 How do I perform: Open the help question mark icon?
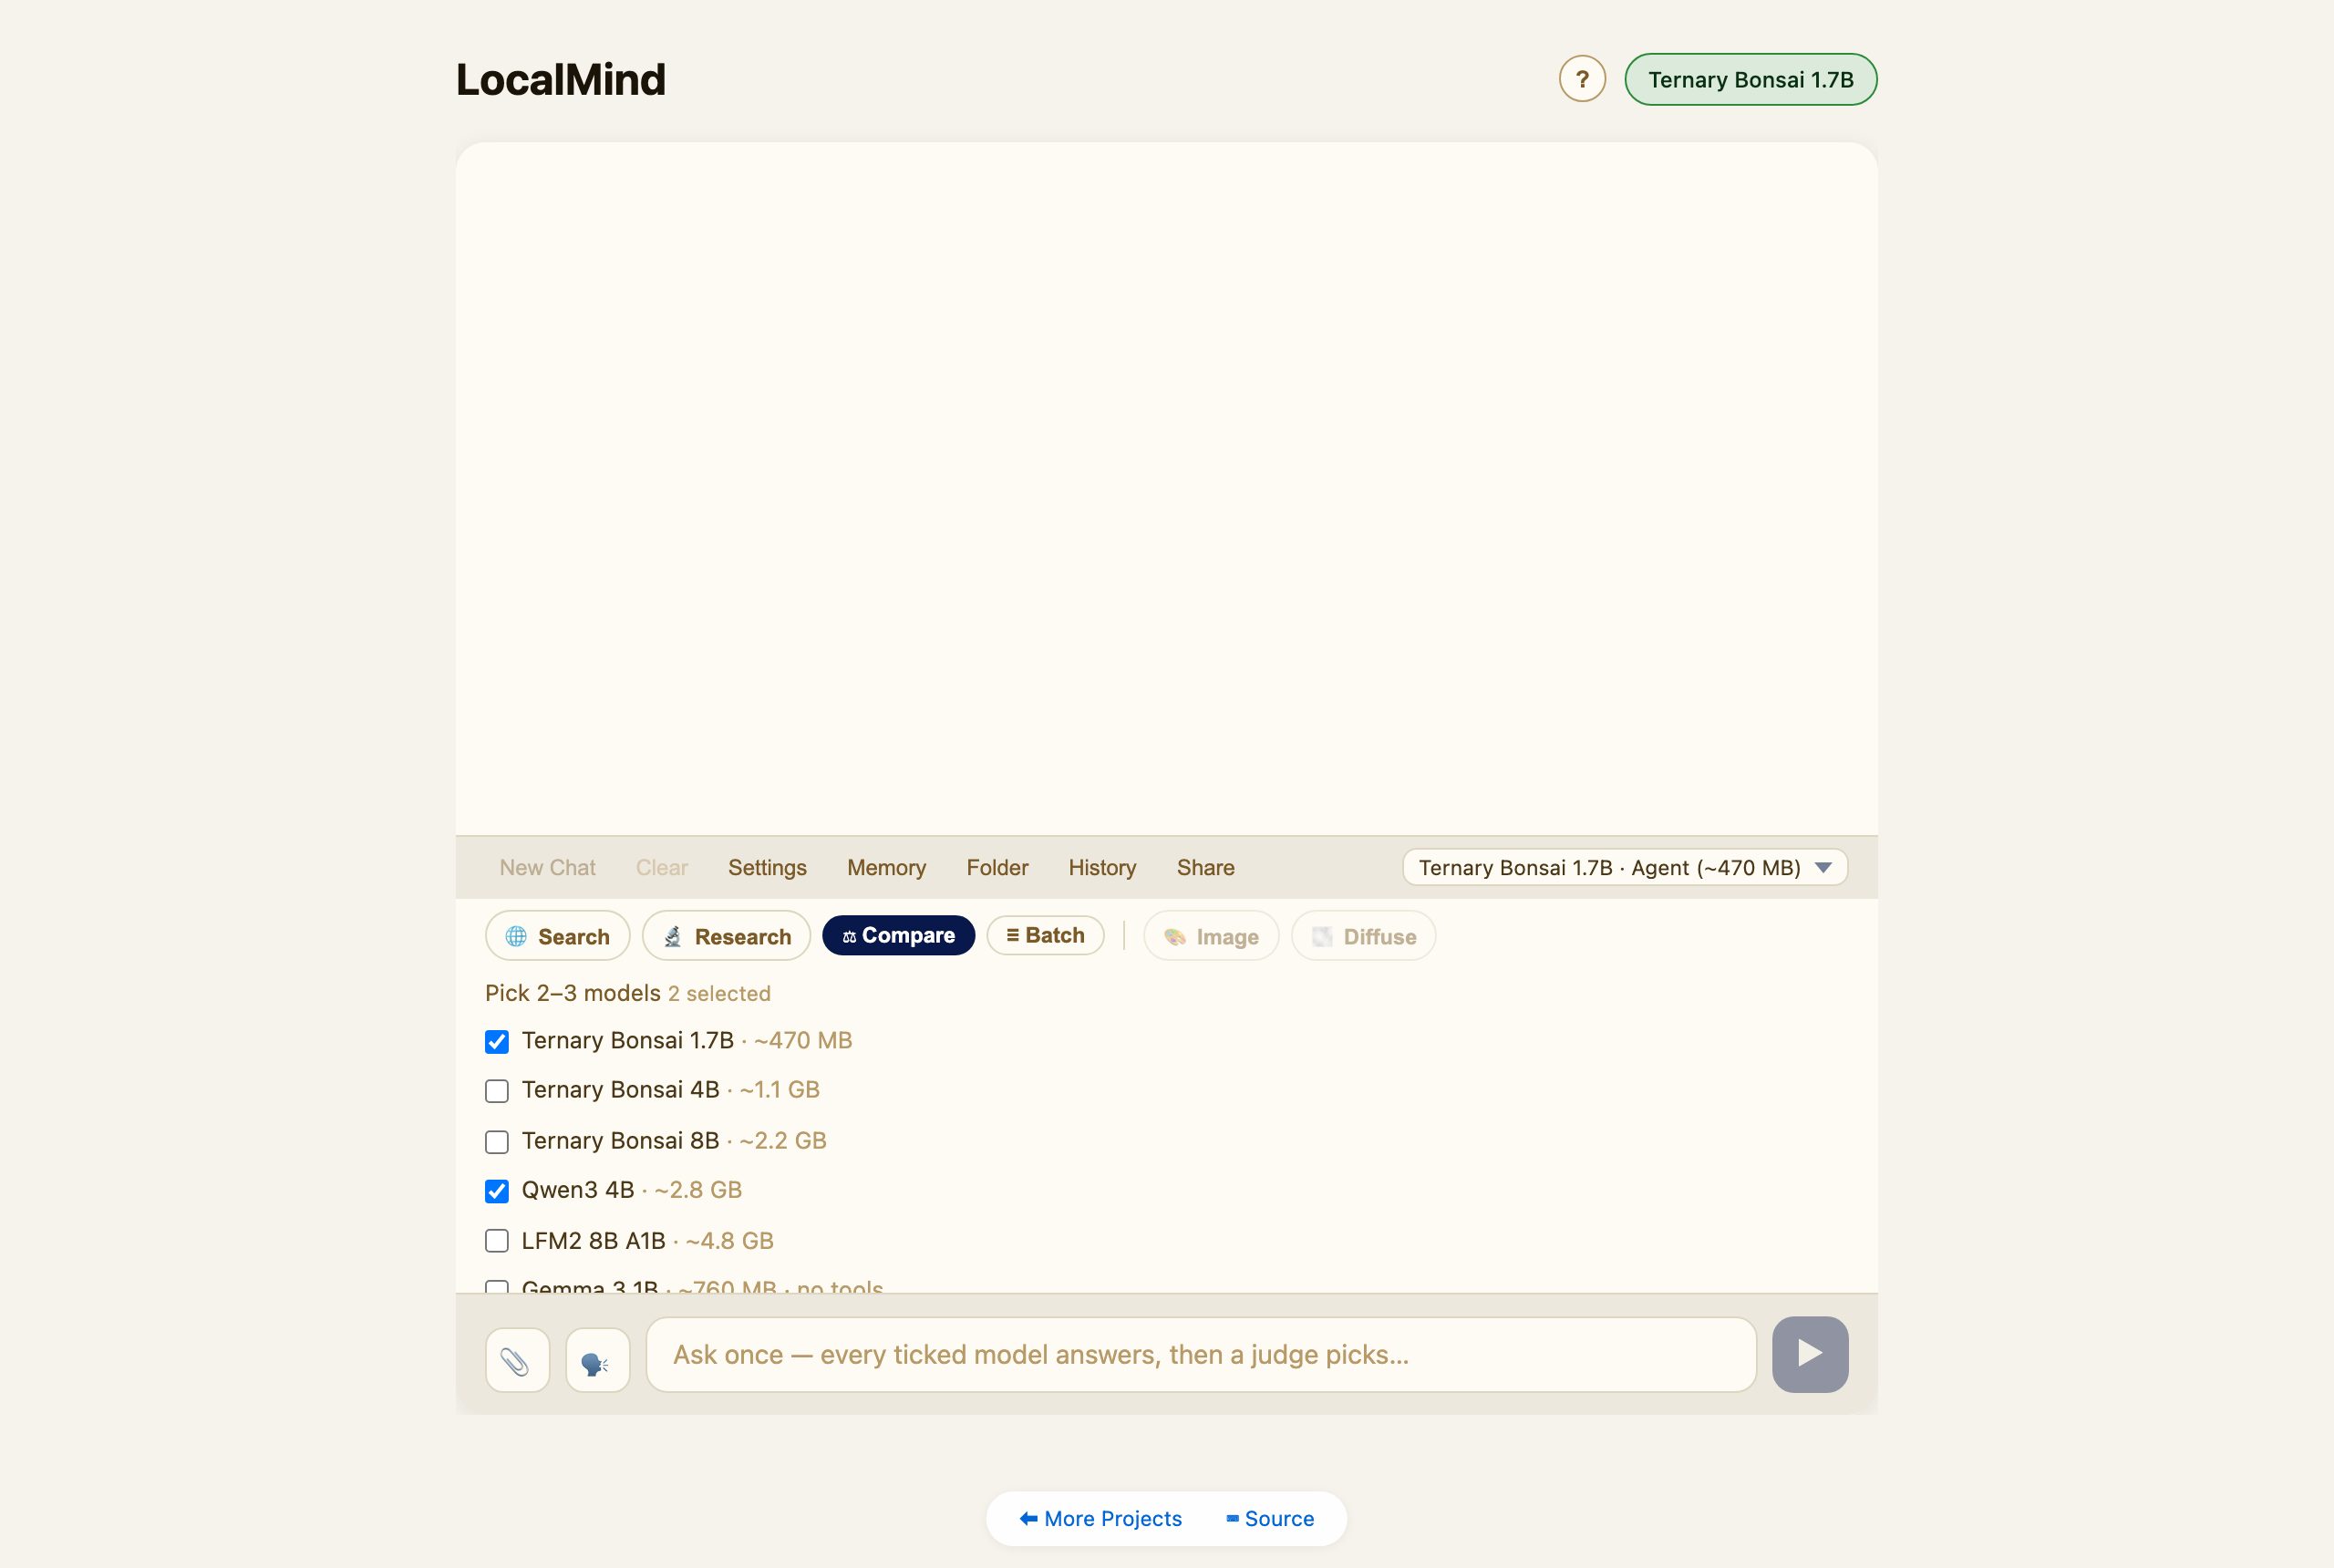pos(1582,79)
